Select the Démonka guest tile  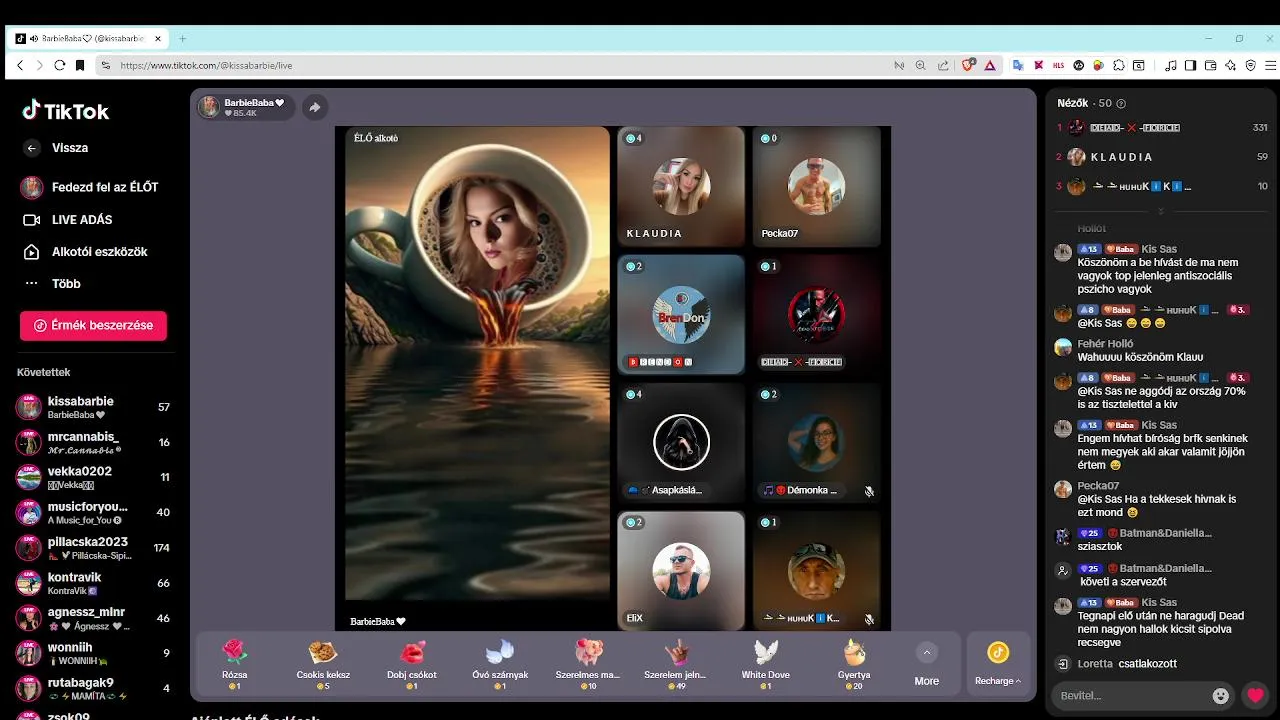pos(816,442)
